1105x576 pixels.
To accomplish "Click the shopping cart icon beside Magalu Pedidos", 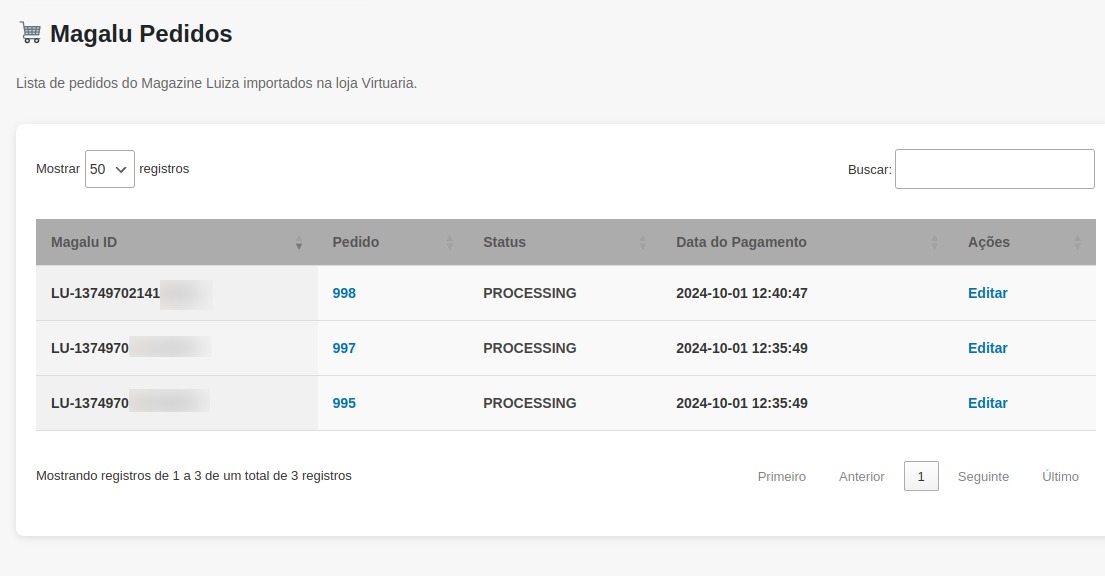I will (x=30, y=32).
